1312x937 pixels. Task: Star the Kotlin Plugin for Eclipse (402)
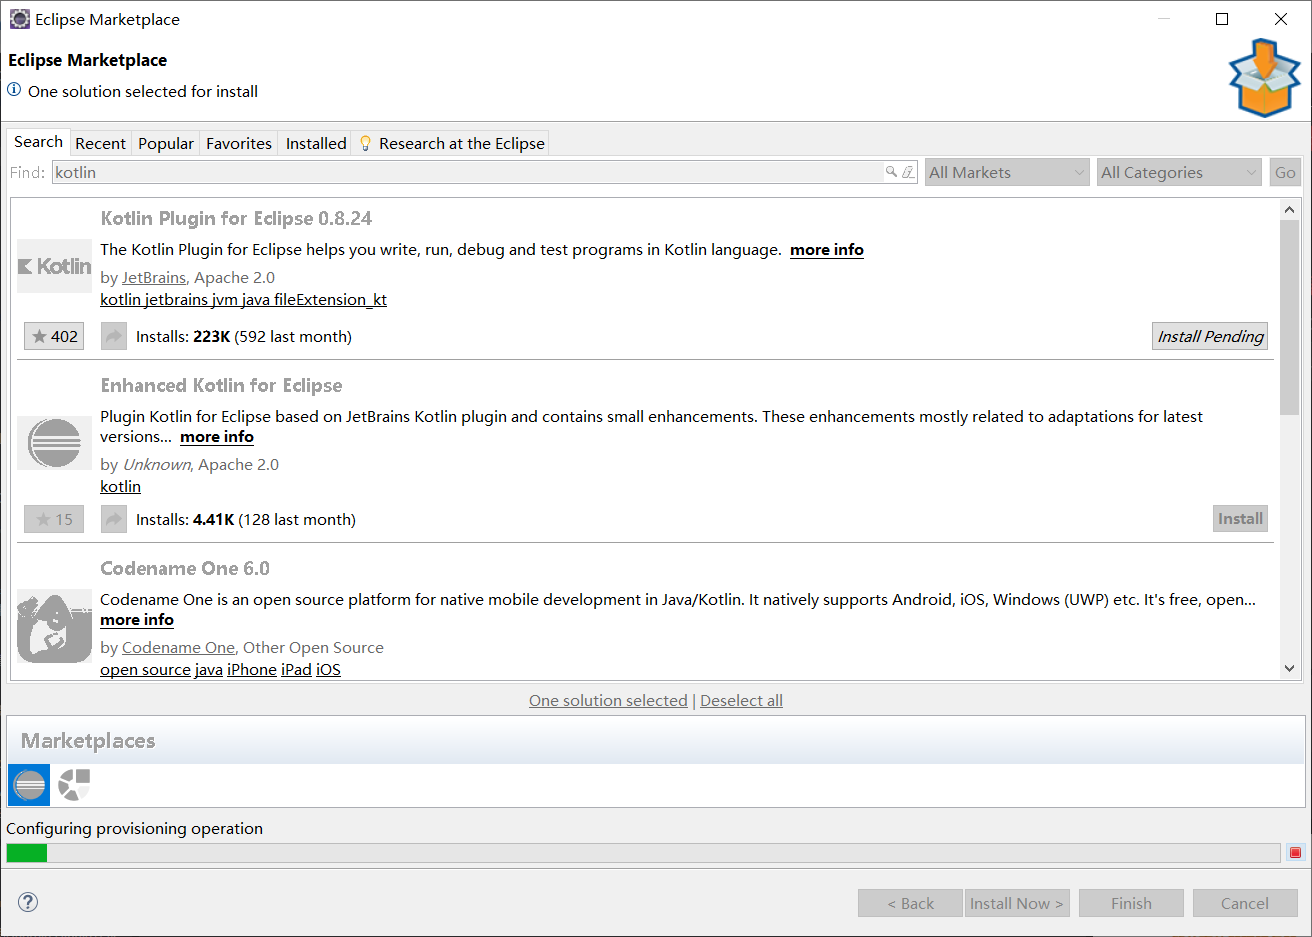(54, 336)
